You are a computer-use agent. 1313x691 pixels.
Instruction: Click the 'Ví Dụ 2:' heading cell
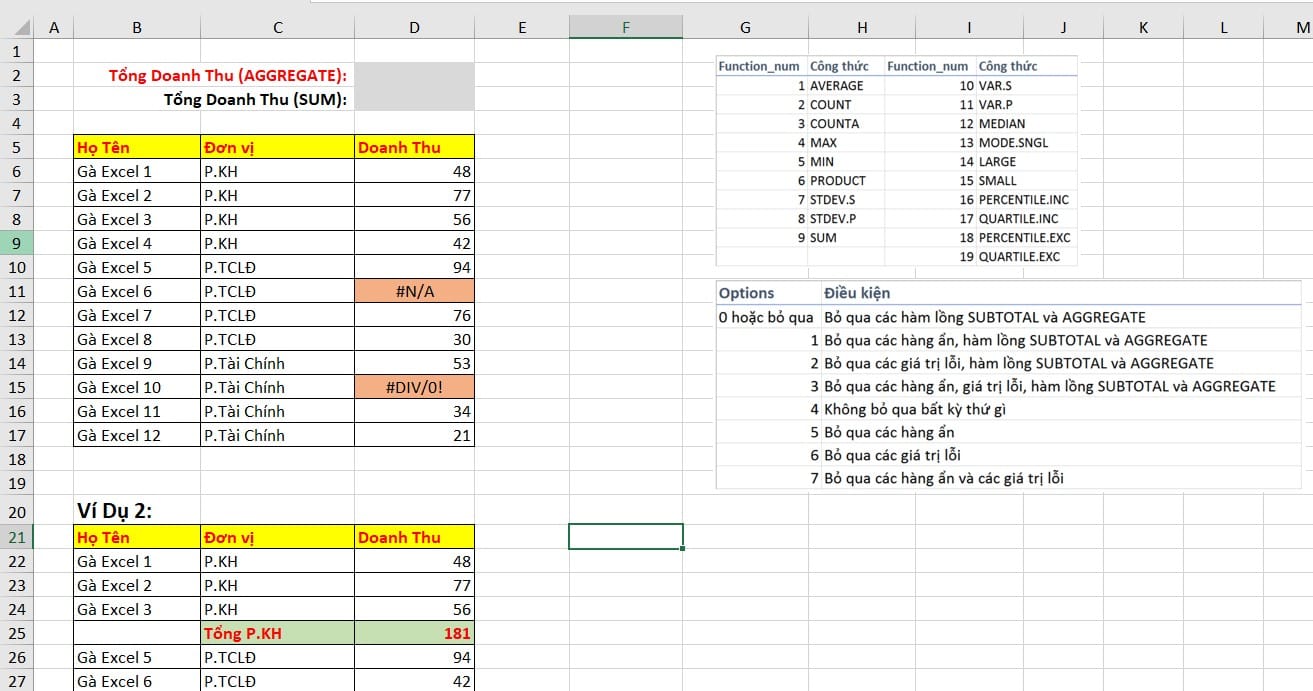point(137,512)
